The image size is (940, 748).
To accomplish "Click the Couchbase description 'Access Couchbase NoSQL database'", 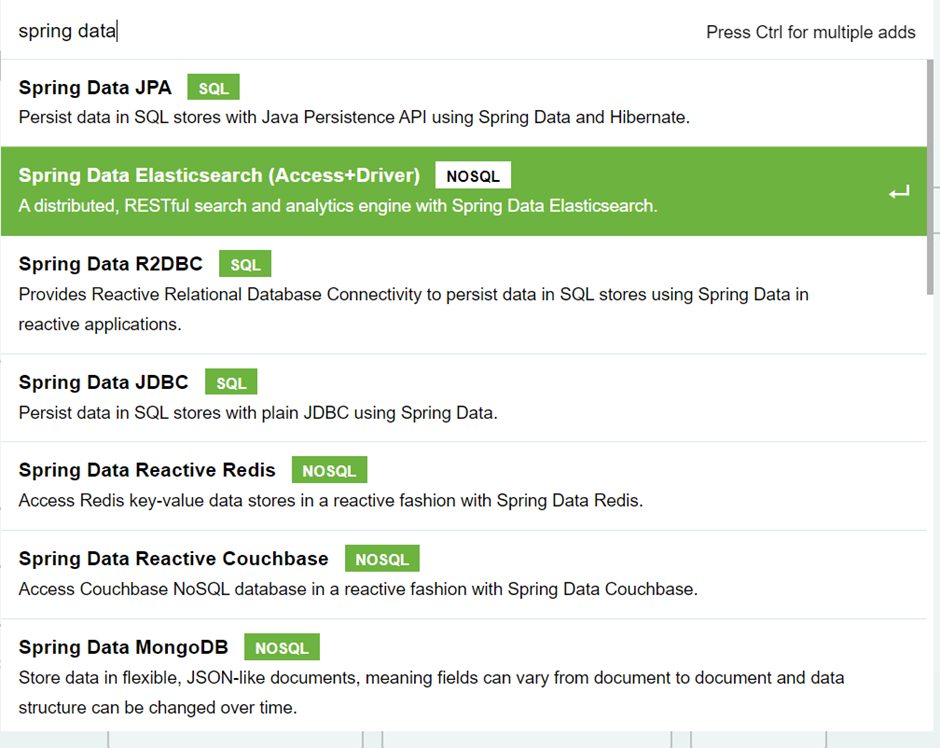I will point(358,589).
